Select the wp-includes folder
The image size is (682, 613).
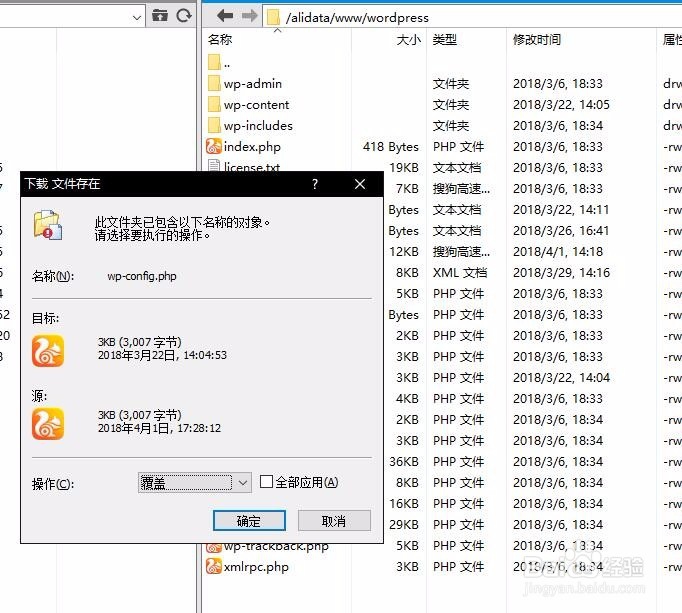(258, 126)
